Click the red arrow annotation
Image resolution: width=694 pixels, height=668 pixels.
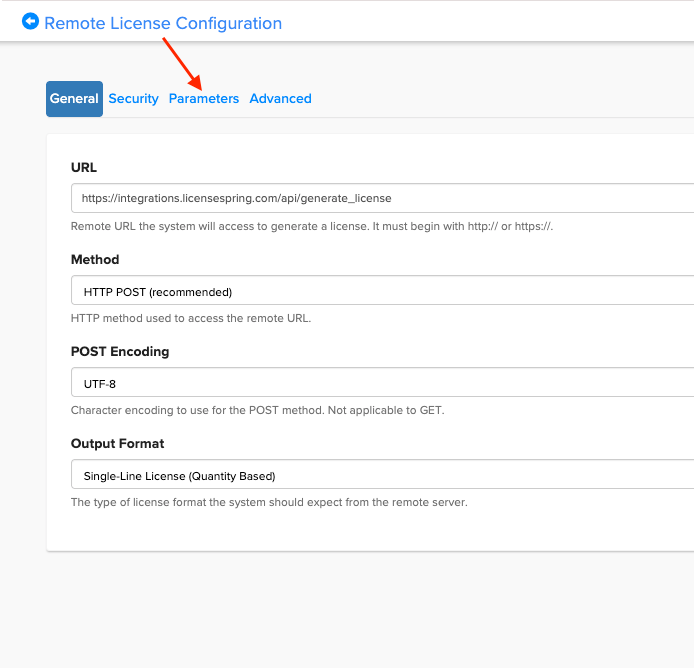tap(182, 63)
